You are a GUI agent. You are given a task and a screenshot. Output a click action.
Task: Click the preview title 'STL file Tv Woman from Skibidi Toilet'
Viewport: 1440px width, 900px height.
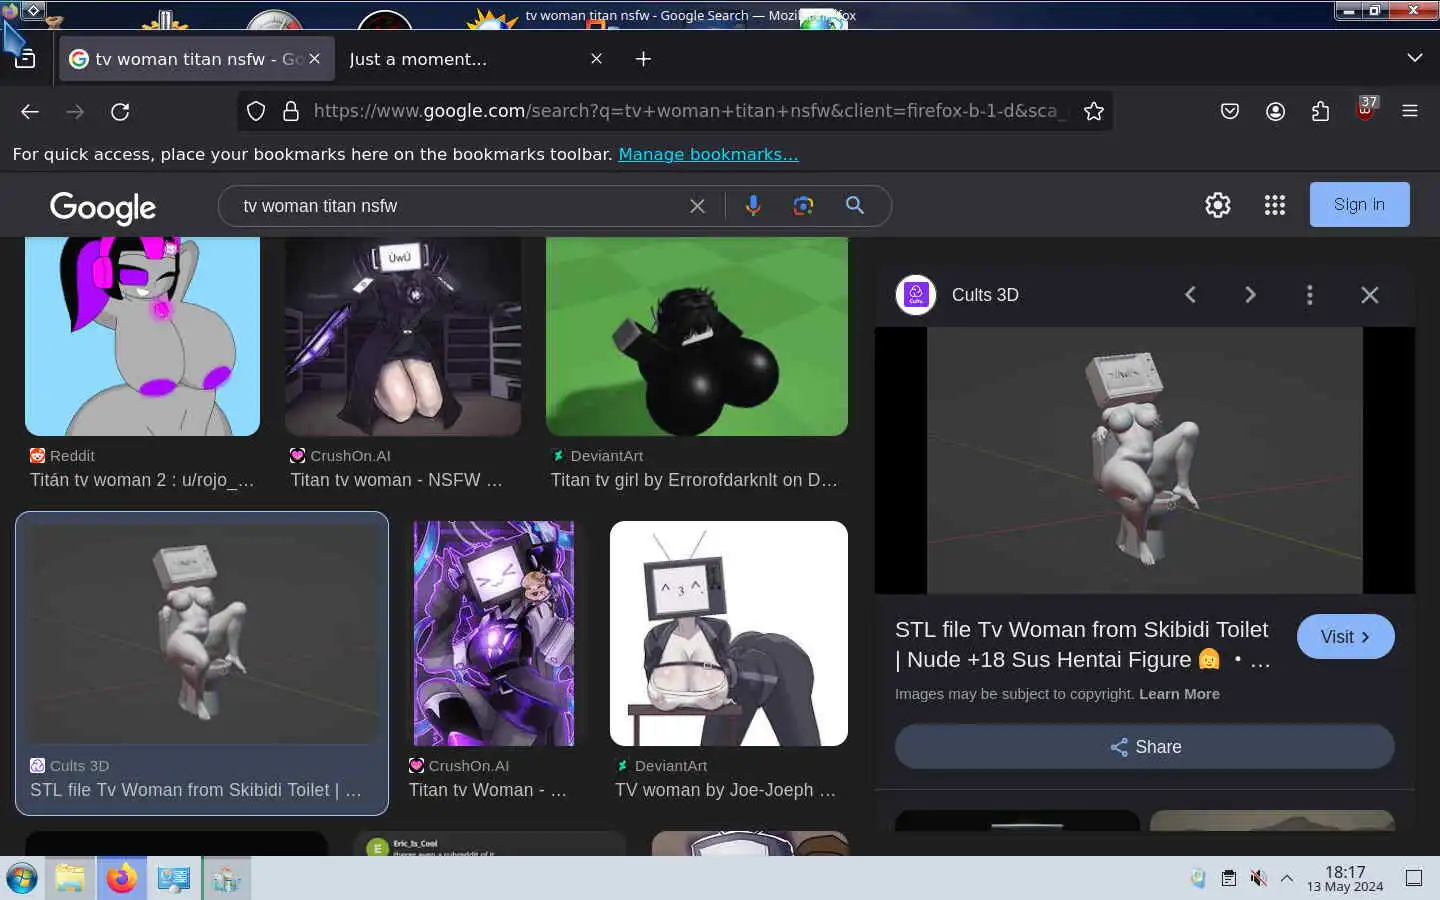[x=1082, y=644]
